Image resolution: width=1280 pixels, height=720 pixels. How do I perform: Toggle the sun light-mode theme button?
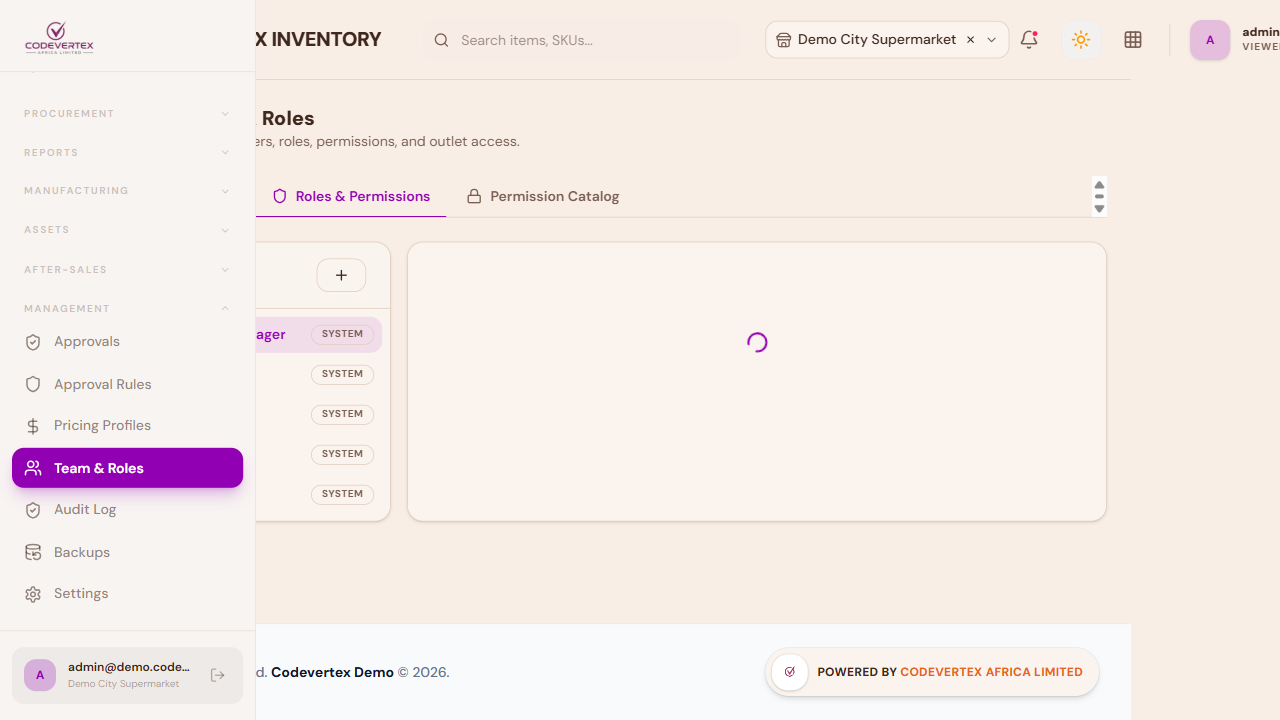point(1080,40)
